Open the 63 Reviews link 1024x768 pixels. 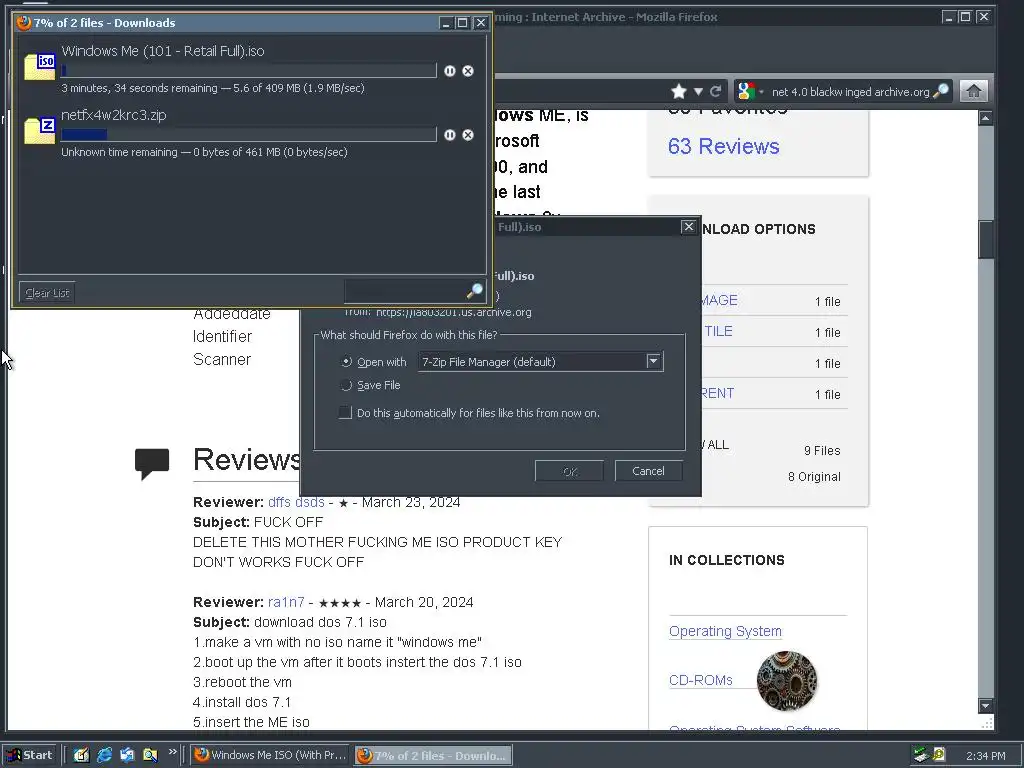[724, 146]
